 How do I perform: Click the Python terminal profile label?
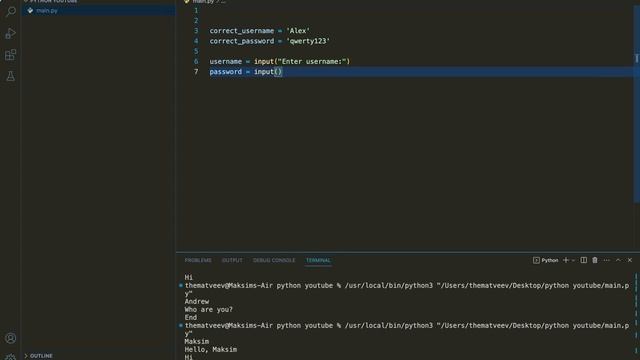546,260
